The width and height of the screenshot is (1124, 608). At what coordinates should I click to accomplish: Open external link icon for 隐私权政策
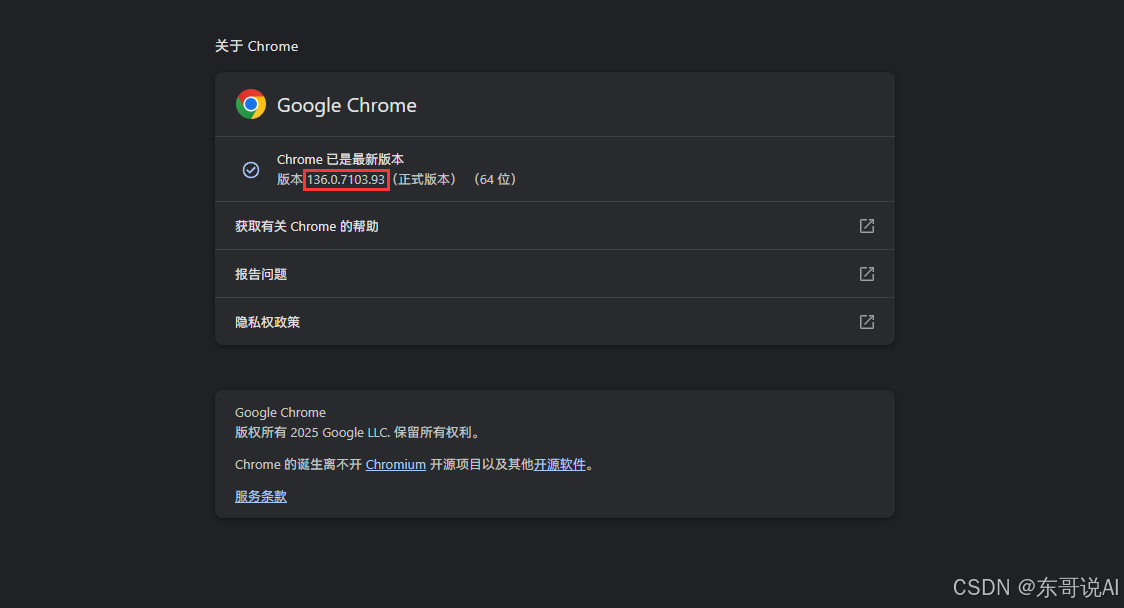pyautogui.click(x=867, y=322)
